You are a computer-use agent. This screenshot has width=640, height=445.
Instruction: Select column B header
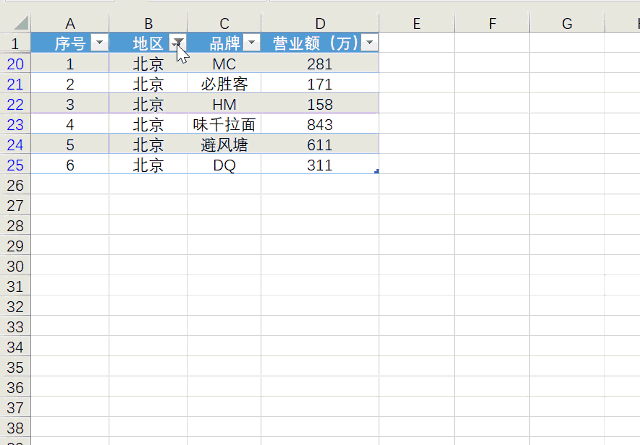tap(148, 23)
